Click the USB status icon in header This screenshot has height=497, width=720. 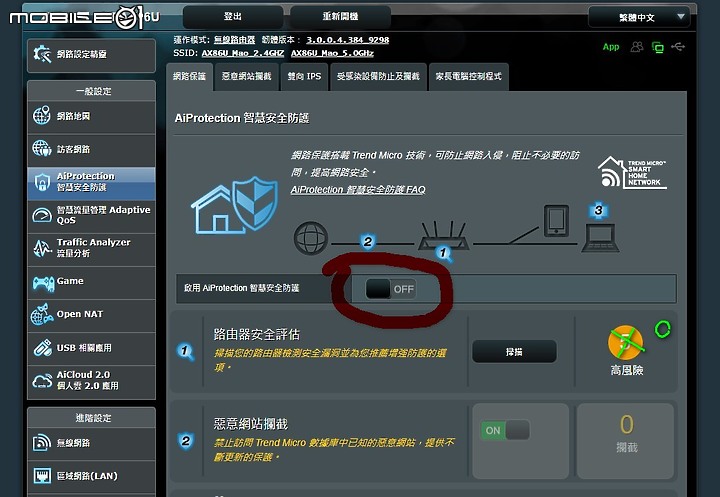pyautogui.click(x=678, y=46)
